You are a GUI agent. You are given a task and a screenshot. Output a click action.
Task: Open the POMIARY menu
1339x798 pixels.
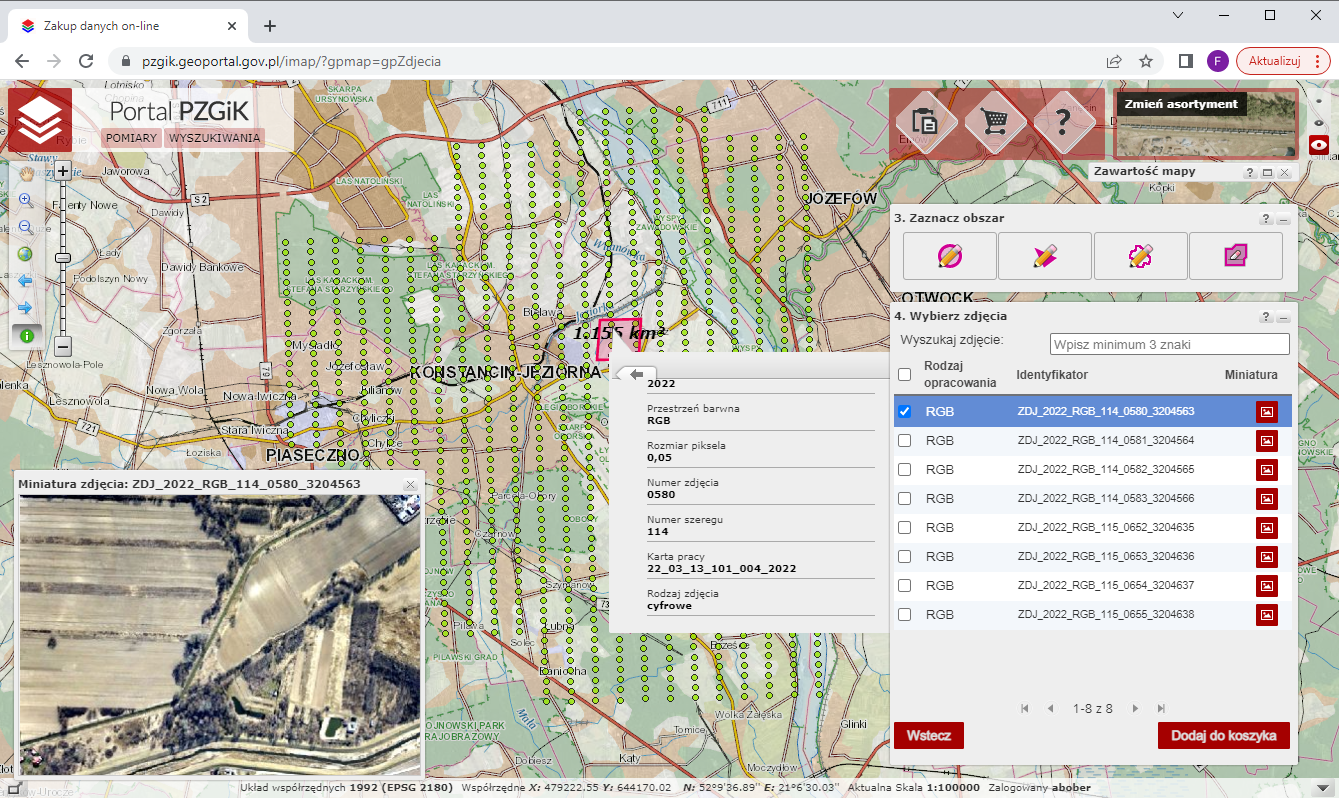tap(131, 138)
